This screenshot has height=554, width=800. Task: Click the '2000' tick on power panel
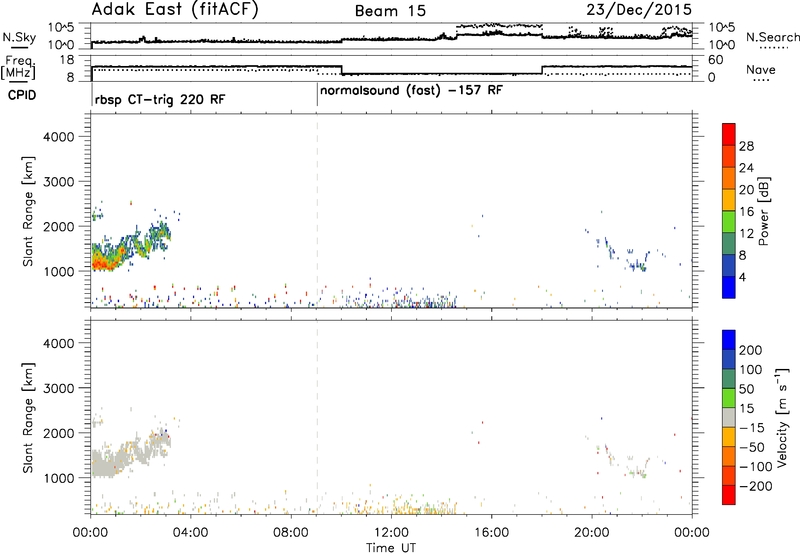[59, 226]
